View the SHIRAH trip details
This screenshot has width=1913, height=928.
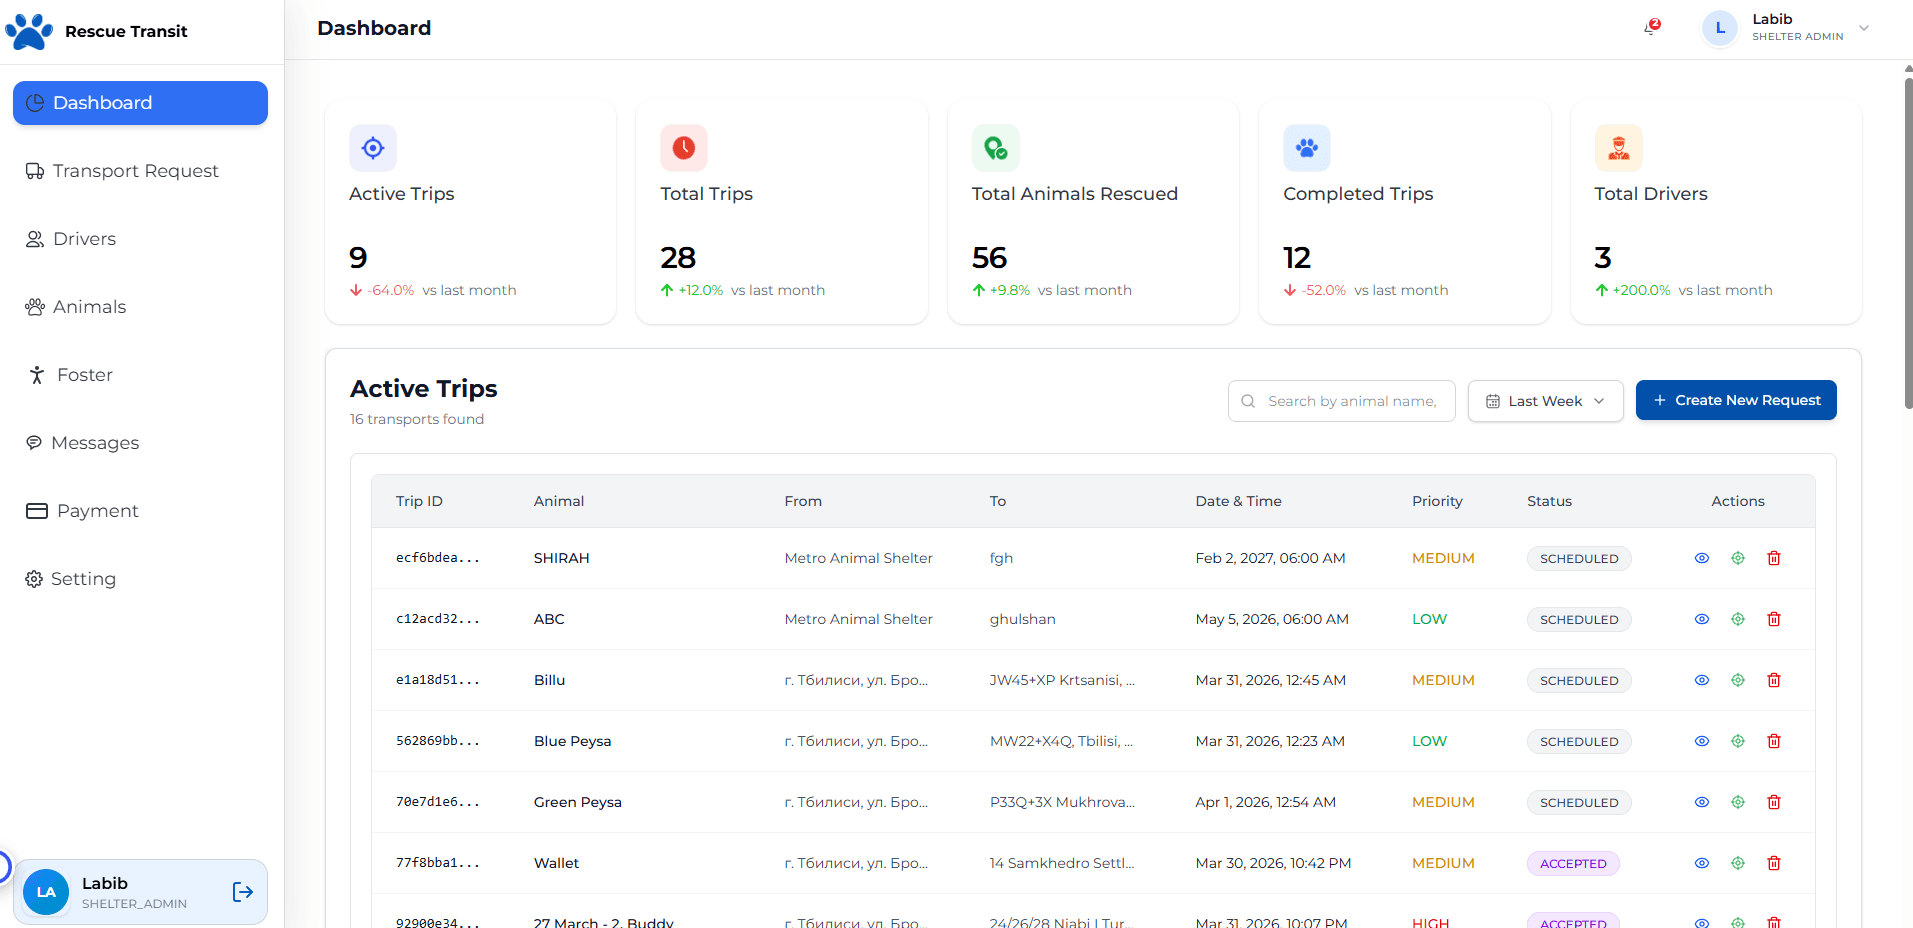(x=1702, y=558)
